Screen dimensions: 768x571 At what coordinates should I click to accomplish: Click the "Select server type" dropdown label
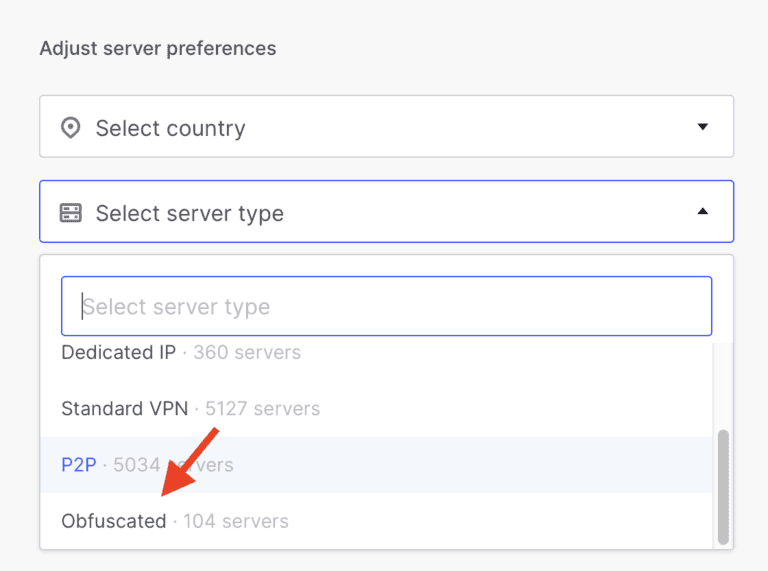click(189, 213)
